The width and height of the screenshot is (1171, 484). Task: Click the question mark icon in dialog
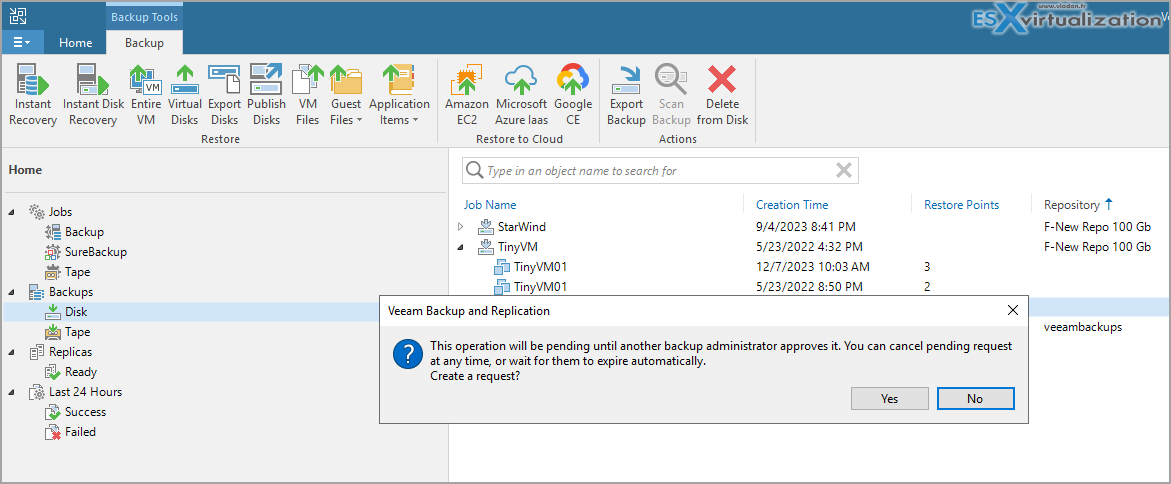pos(409,355)
